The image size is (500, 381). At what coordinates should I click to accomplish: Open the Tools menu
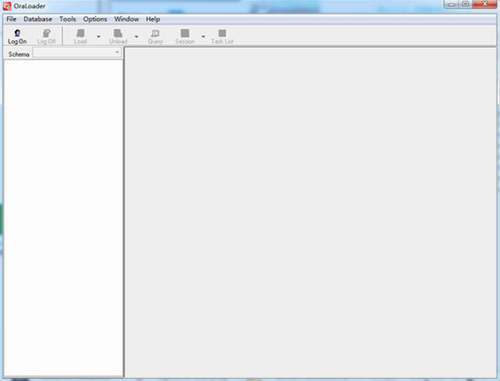pos(68,19)
